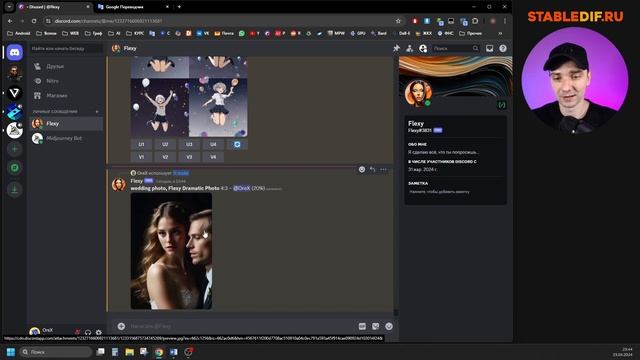This screenshot has height=360, width=640.
Task: Click the browser address bar URL
Action: 109,21
